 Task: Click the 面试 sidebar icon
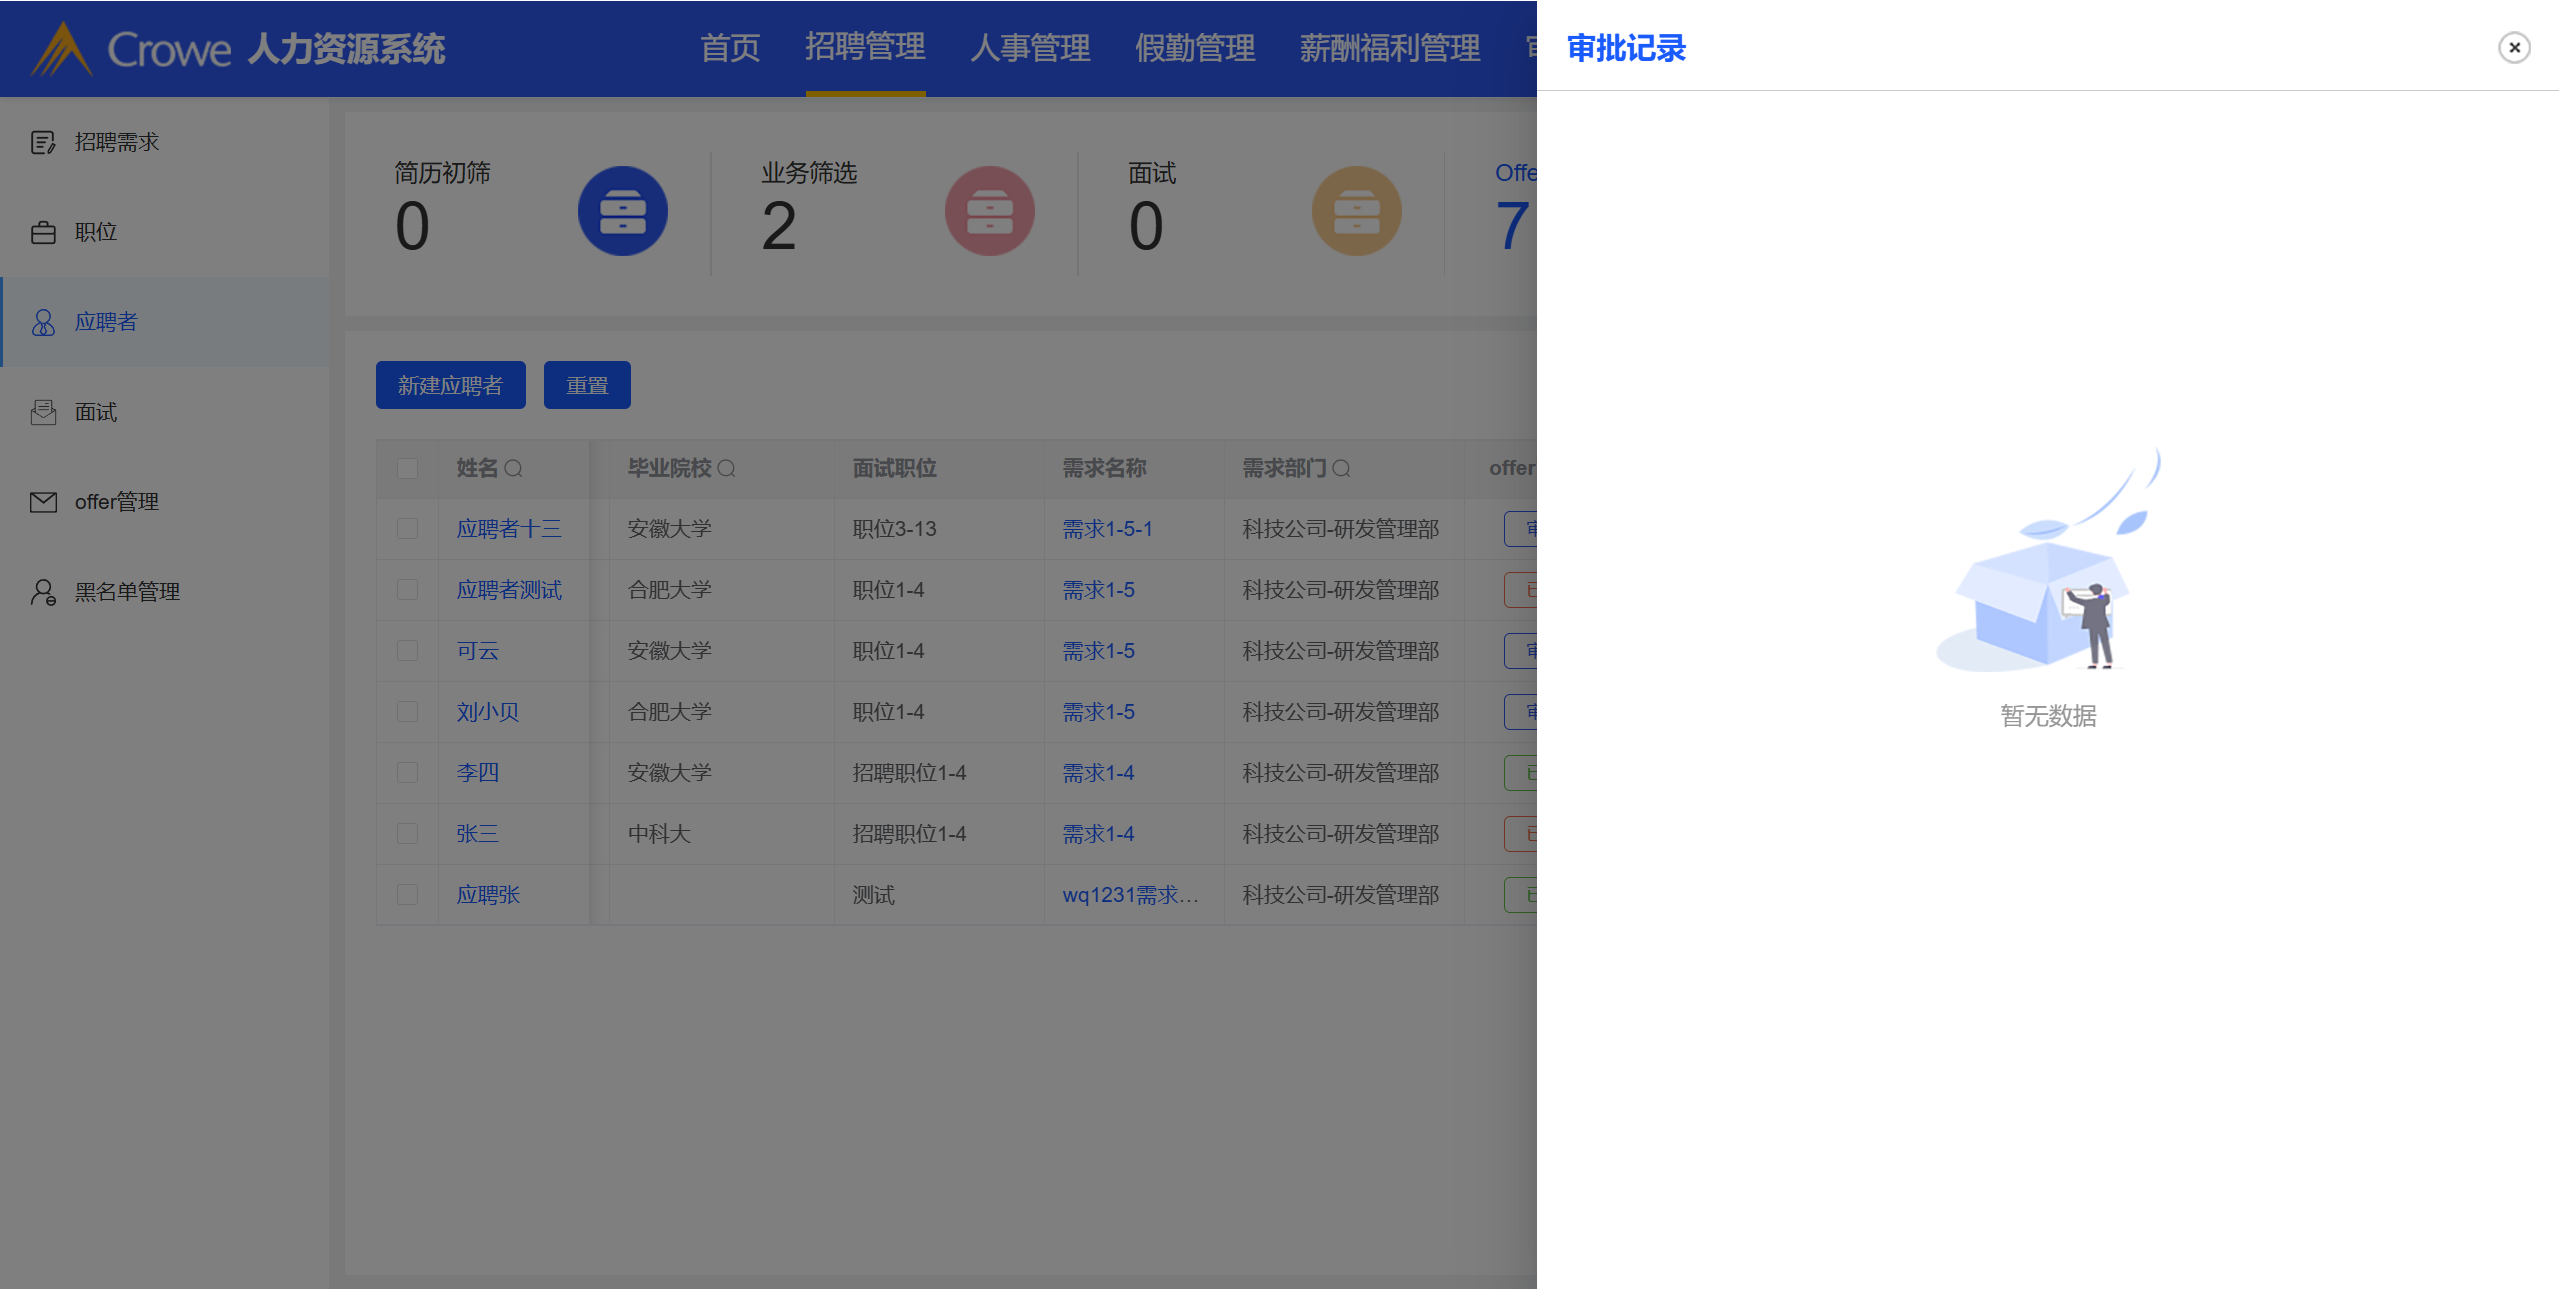coord(43,413)
